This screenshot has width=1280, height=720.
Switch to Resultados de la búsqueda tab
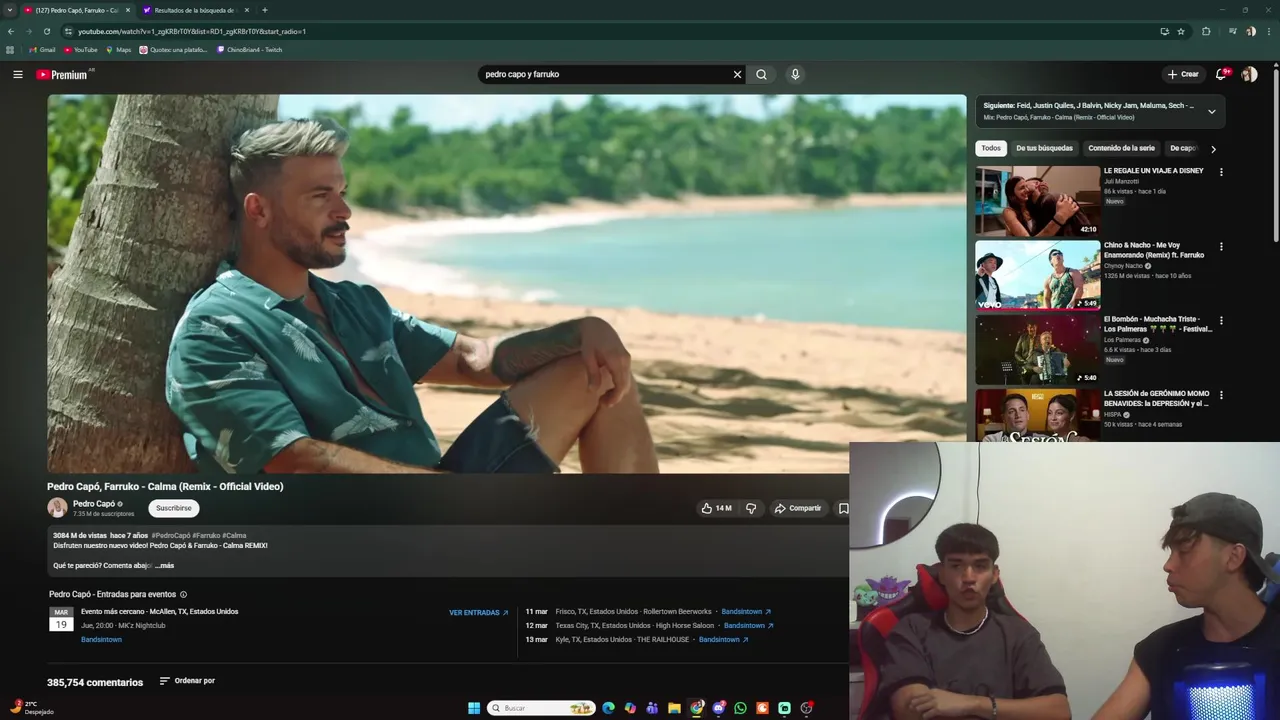194,10
